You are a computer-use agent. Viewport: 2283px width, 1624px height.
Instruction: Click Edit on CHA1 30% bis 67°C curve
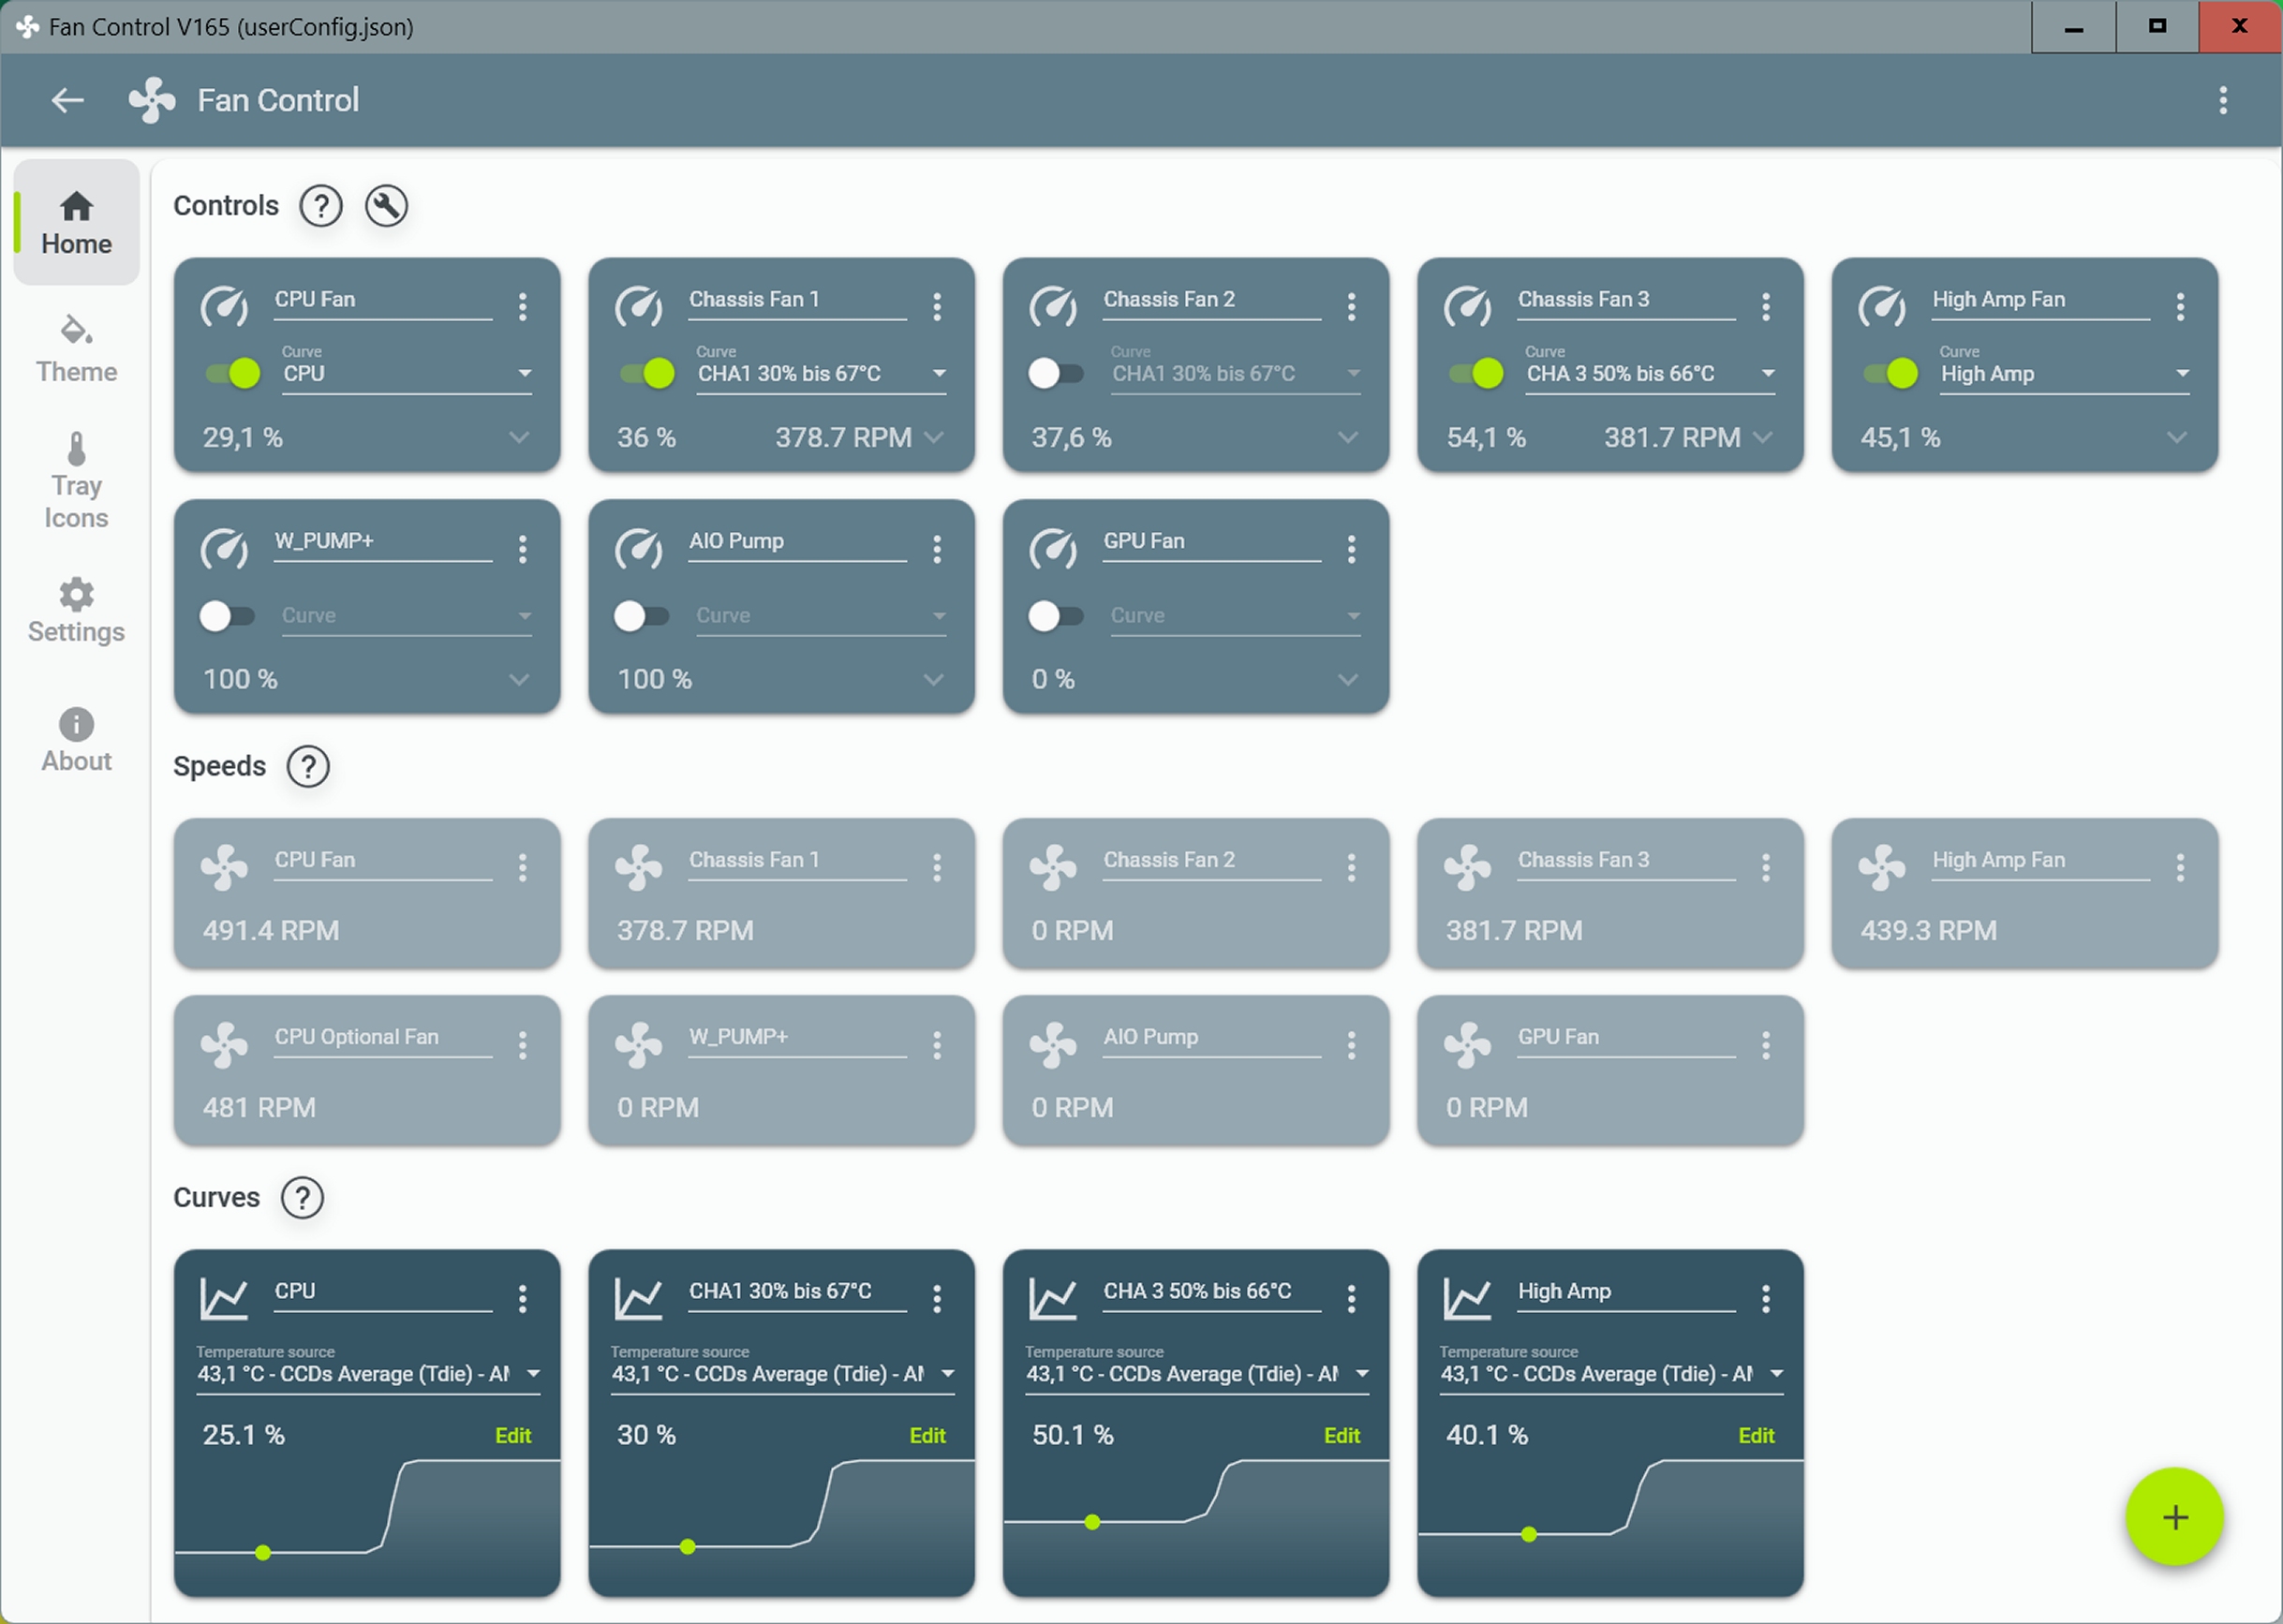point(927,1436)
